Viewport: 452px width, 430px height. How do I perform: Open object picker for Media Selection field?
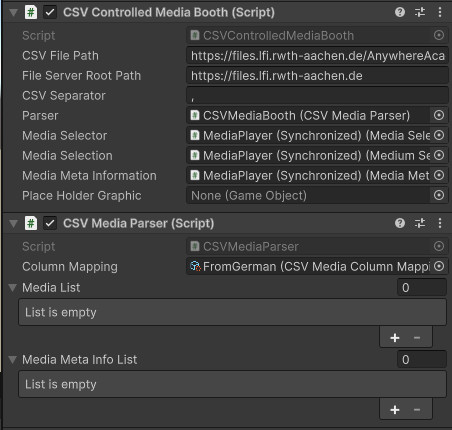[439, 155]
